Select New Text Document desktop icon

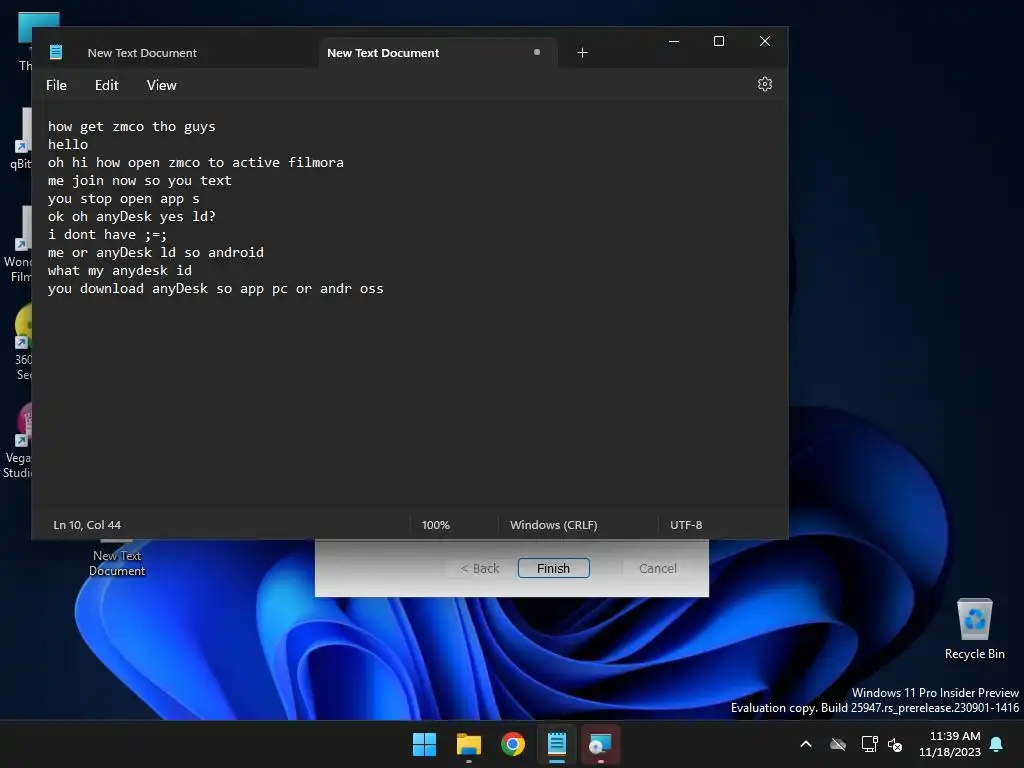pyautogui.click(x=117, y=559)
